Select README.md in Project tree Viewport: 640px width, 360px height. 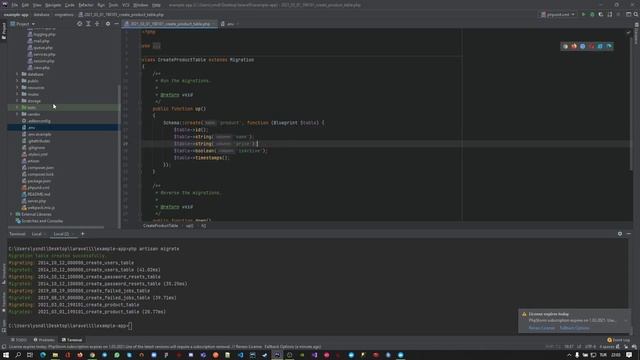point(39,194)
